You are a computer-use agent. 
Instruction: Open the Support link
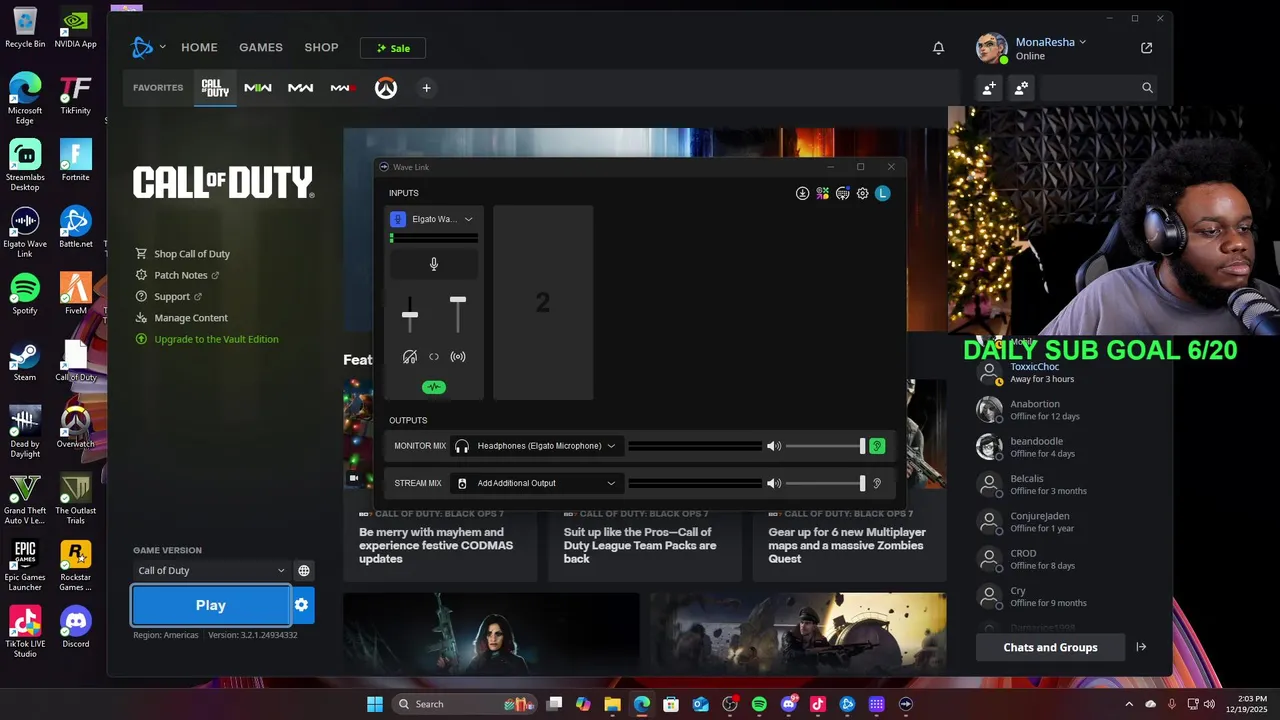pyautogui.click(x=171, y=297)
